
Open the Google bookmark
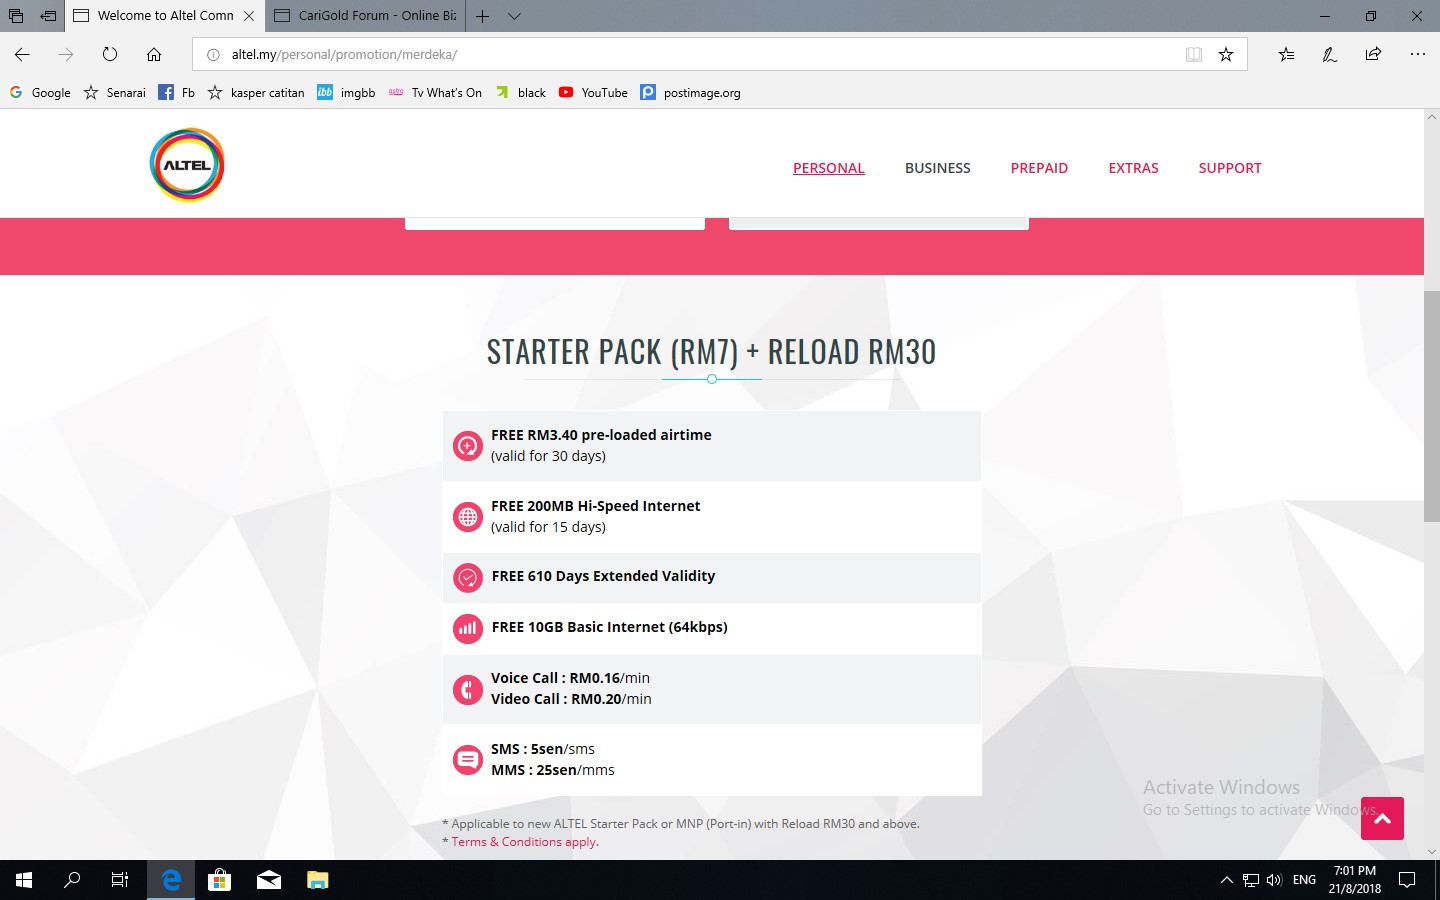tap(40, 93)
